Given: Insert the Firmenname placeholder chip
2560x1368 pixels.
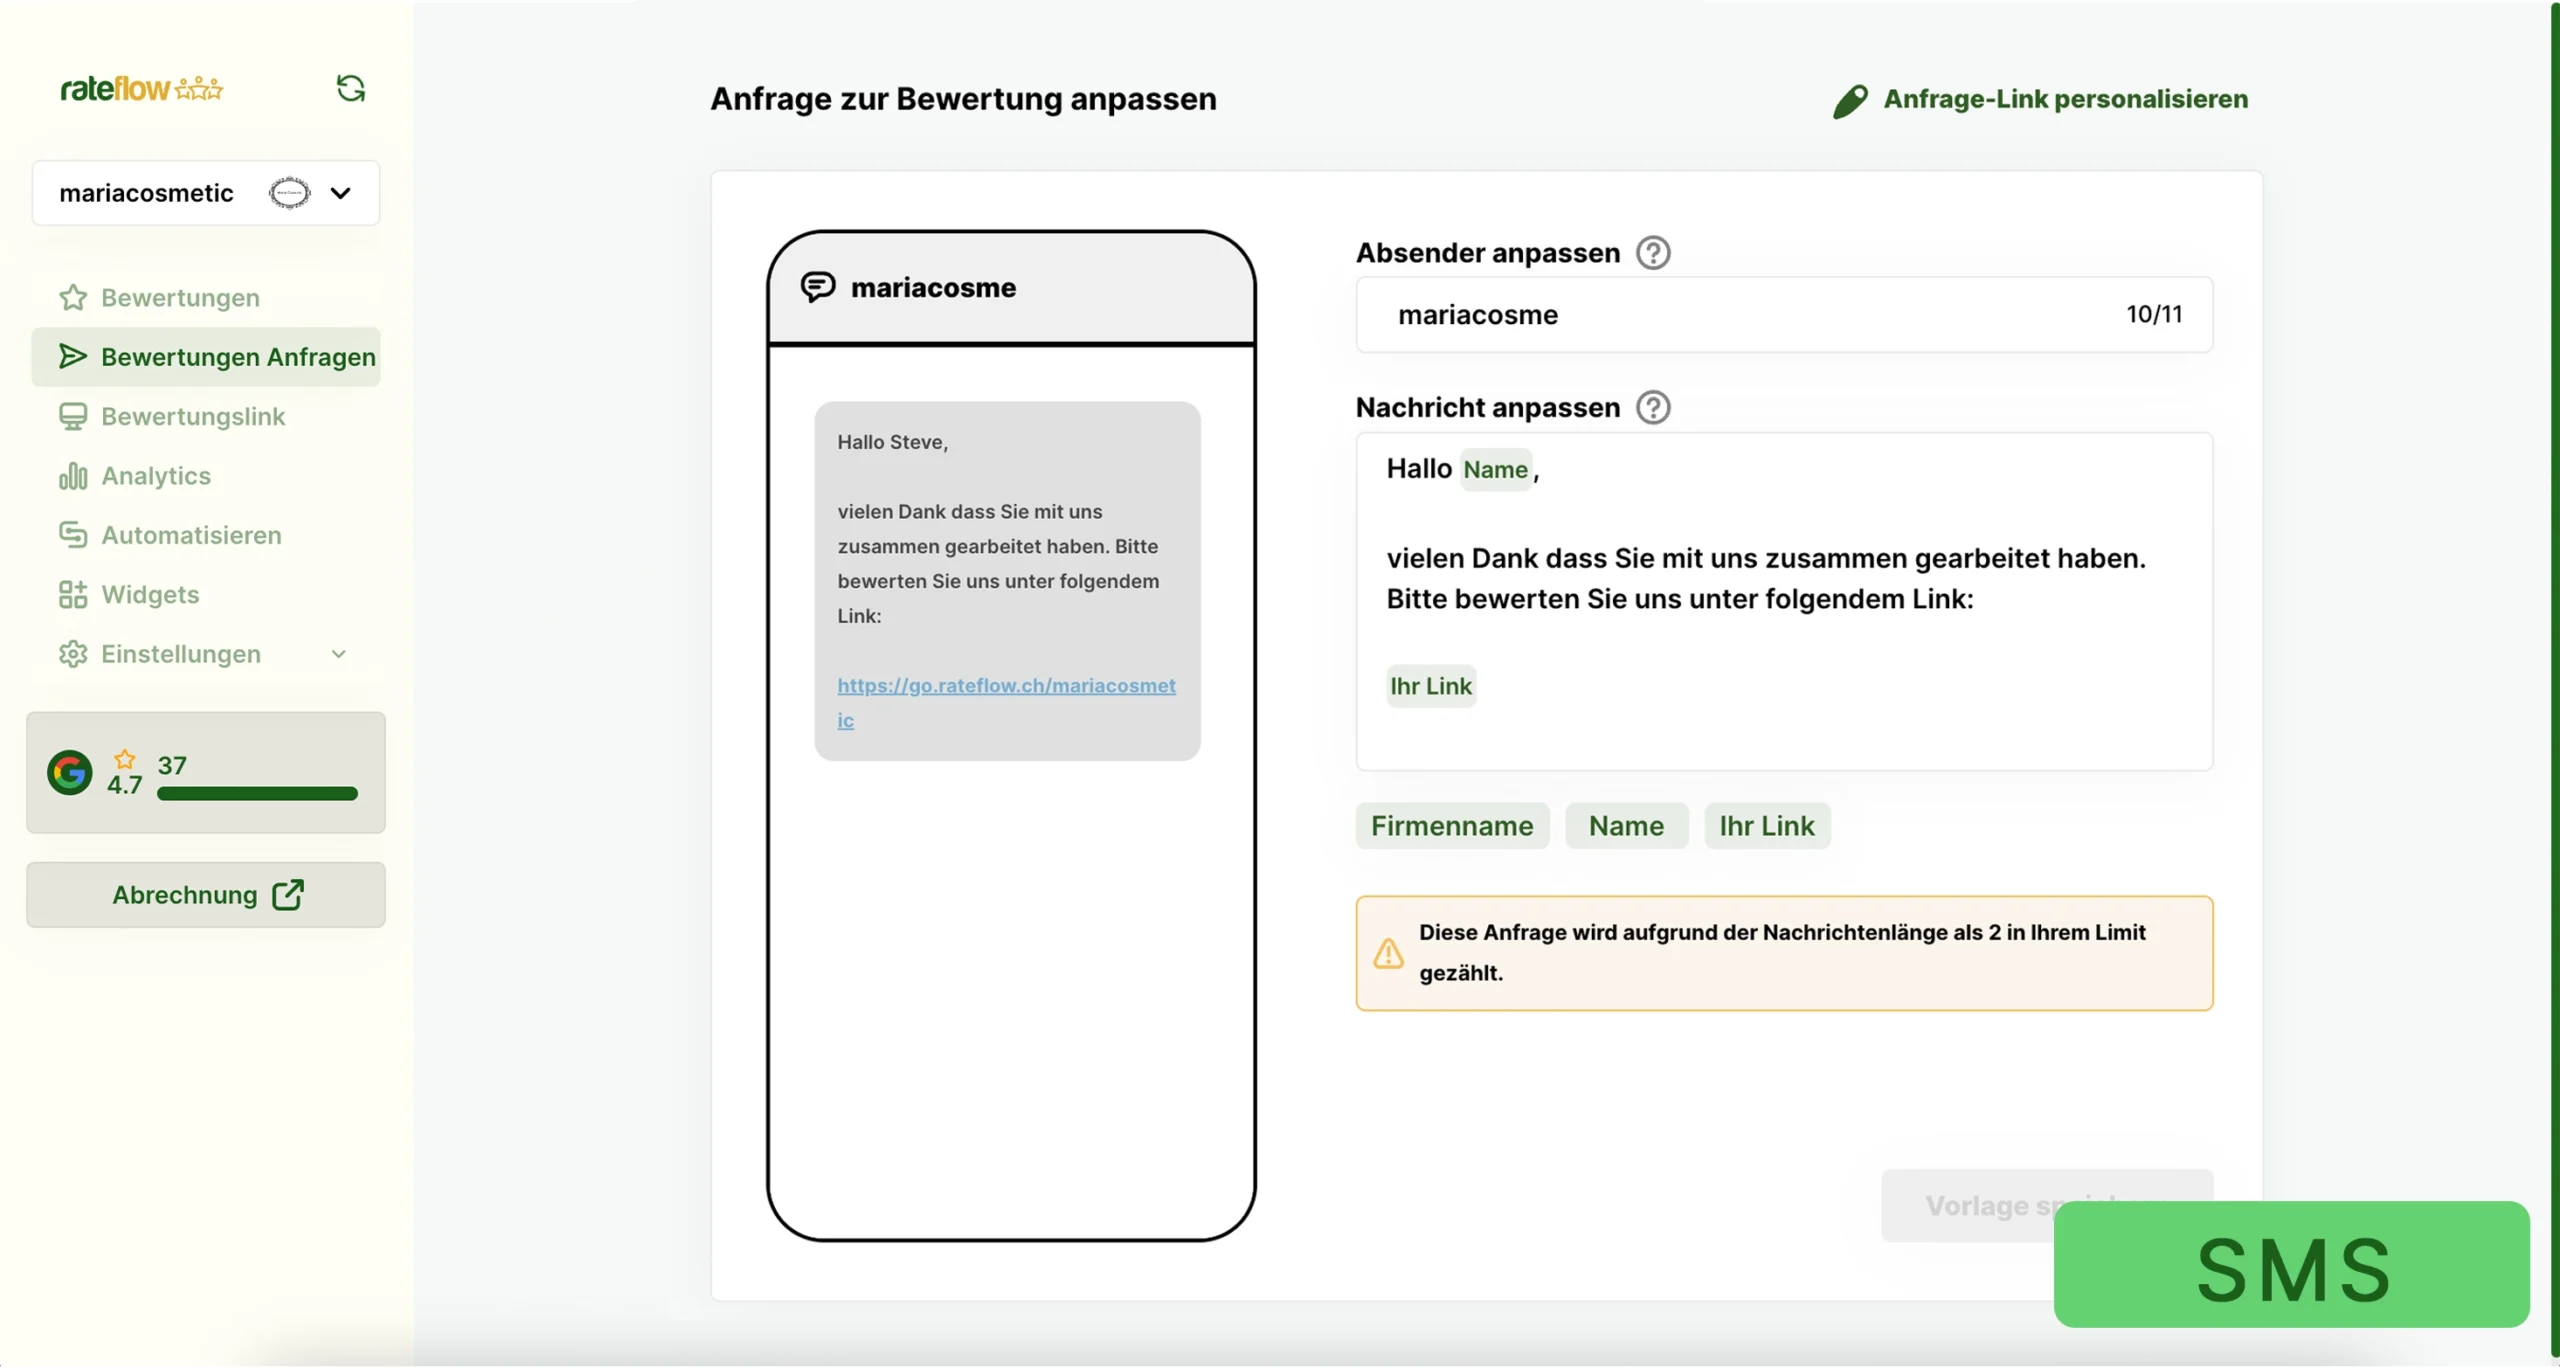Looking at the screenshot, I should (1451, 826).
